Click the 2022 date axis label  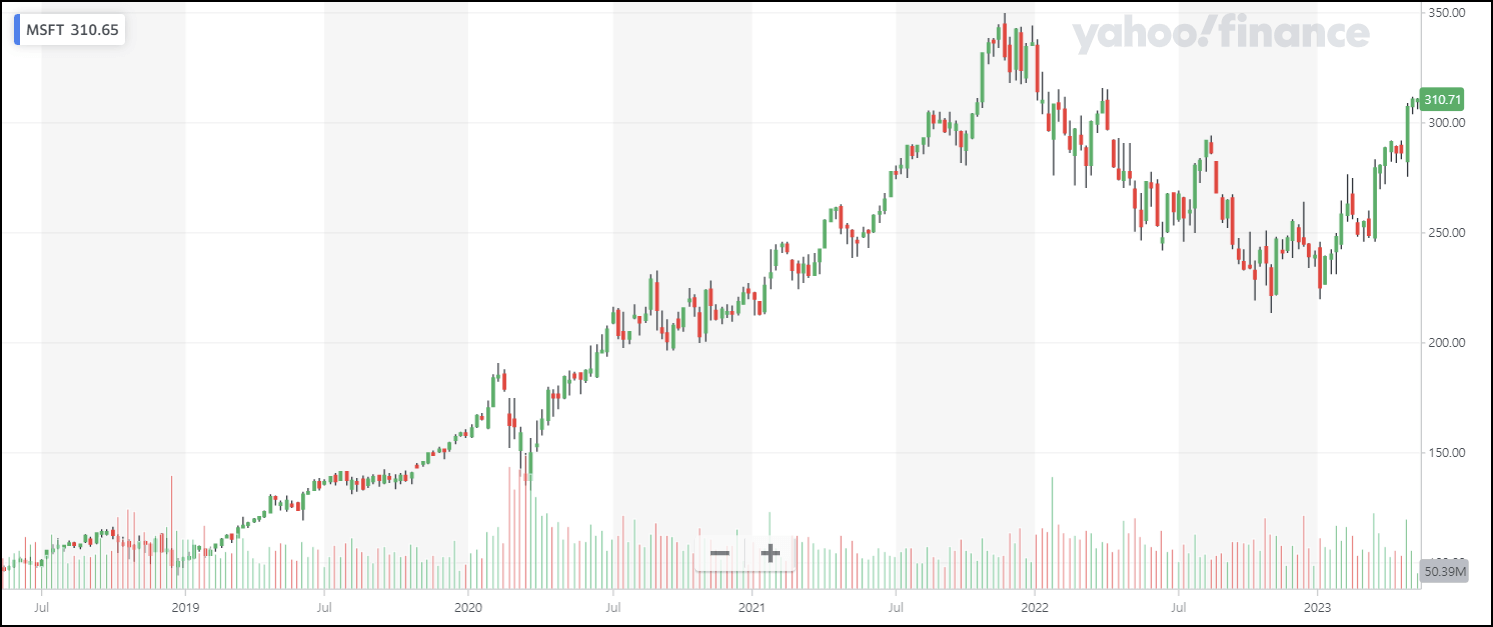(1035, 606)
